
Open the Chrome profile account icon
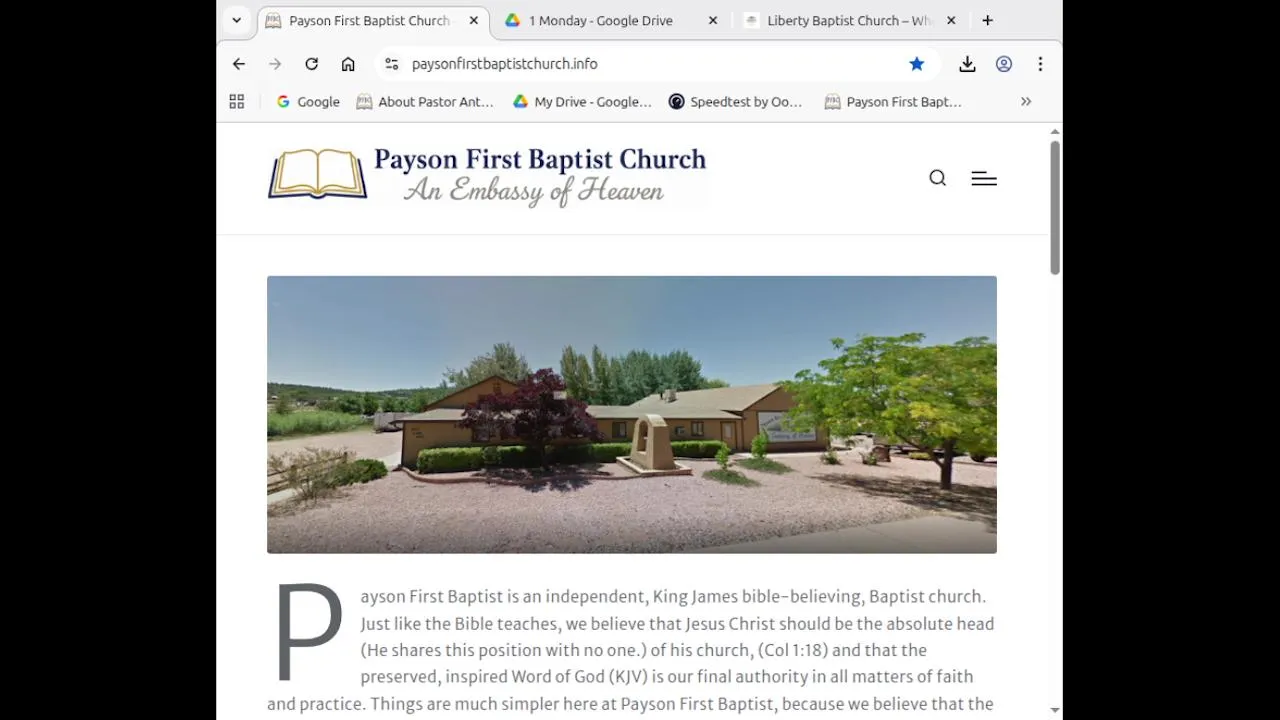[x=1004, y=64]
